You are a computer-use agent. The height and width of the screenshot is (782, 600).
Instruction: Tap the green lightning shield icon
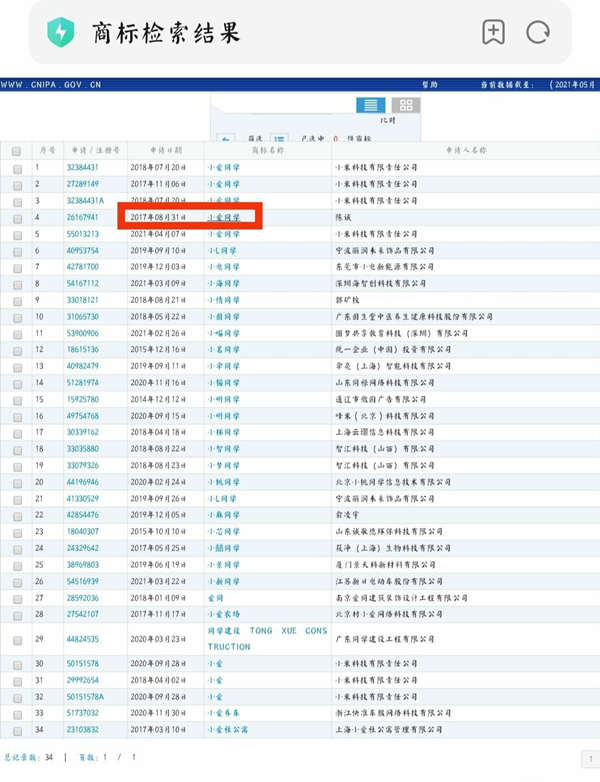pyautogui.click(x=60, y=32)
